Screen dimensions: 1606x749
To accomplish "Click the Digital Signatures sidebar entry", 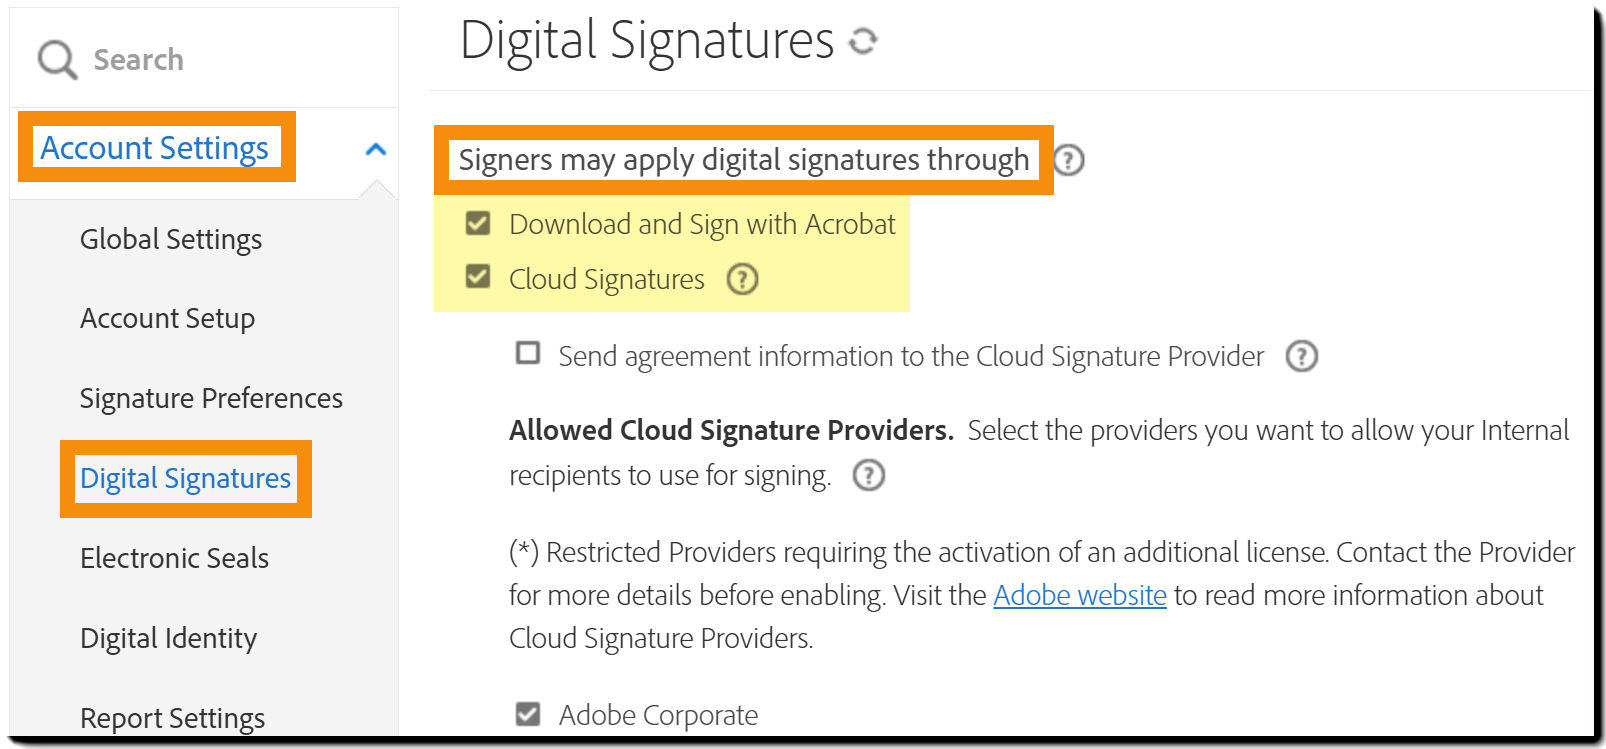I will pyautogui.click(x=186, y=478).
